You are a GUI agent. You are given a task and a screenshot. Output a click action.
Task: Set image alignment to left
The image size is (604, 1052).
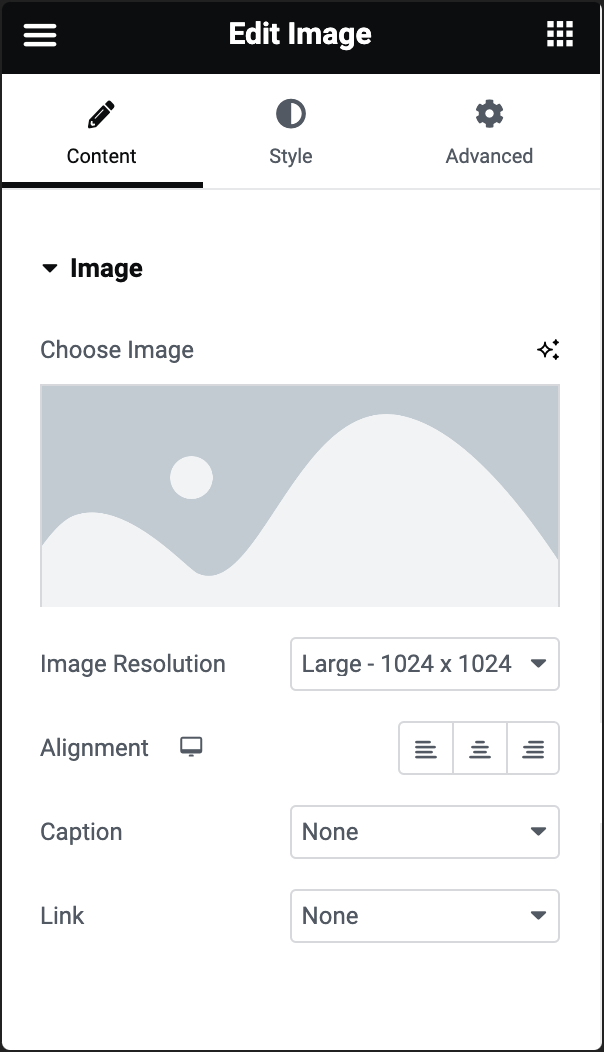point(426,748)
